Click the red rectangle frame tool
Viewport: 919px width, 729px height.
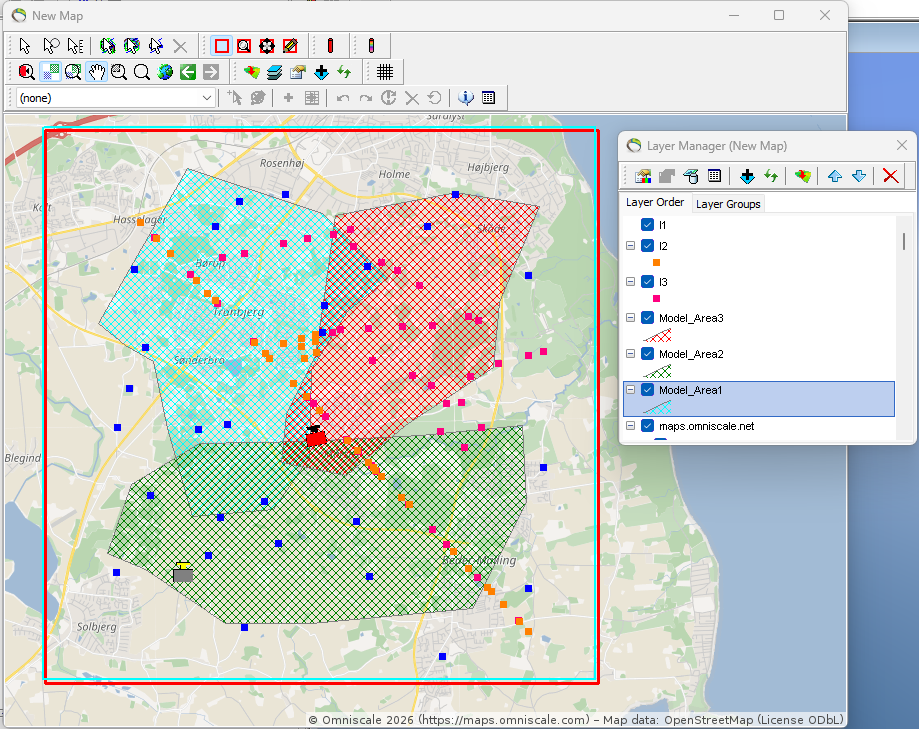222,46
